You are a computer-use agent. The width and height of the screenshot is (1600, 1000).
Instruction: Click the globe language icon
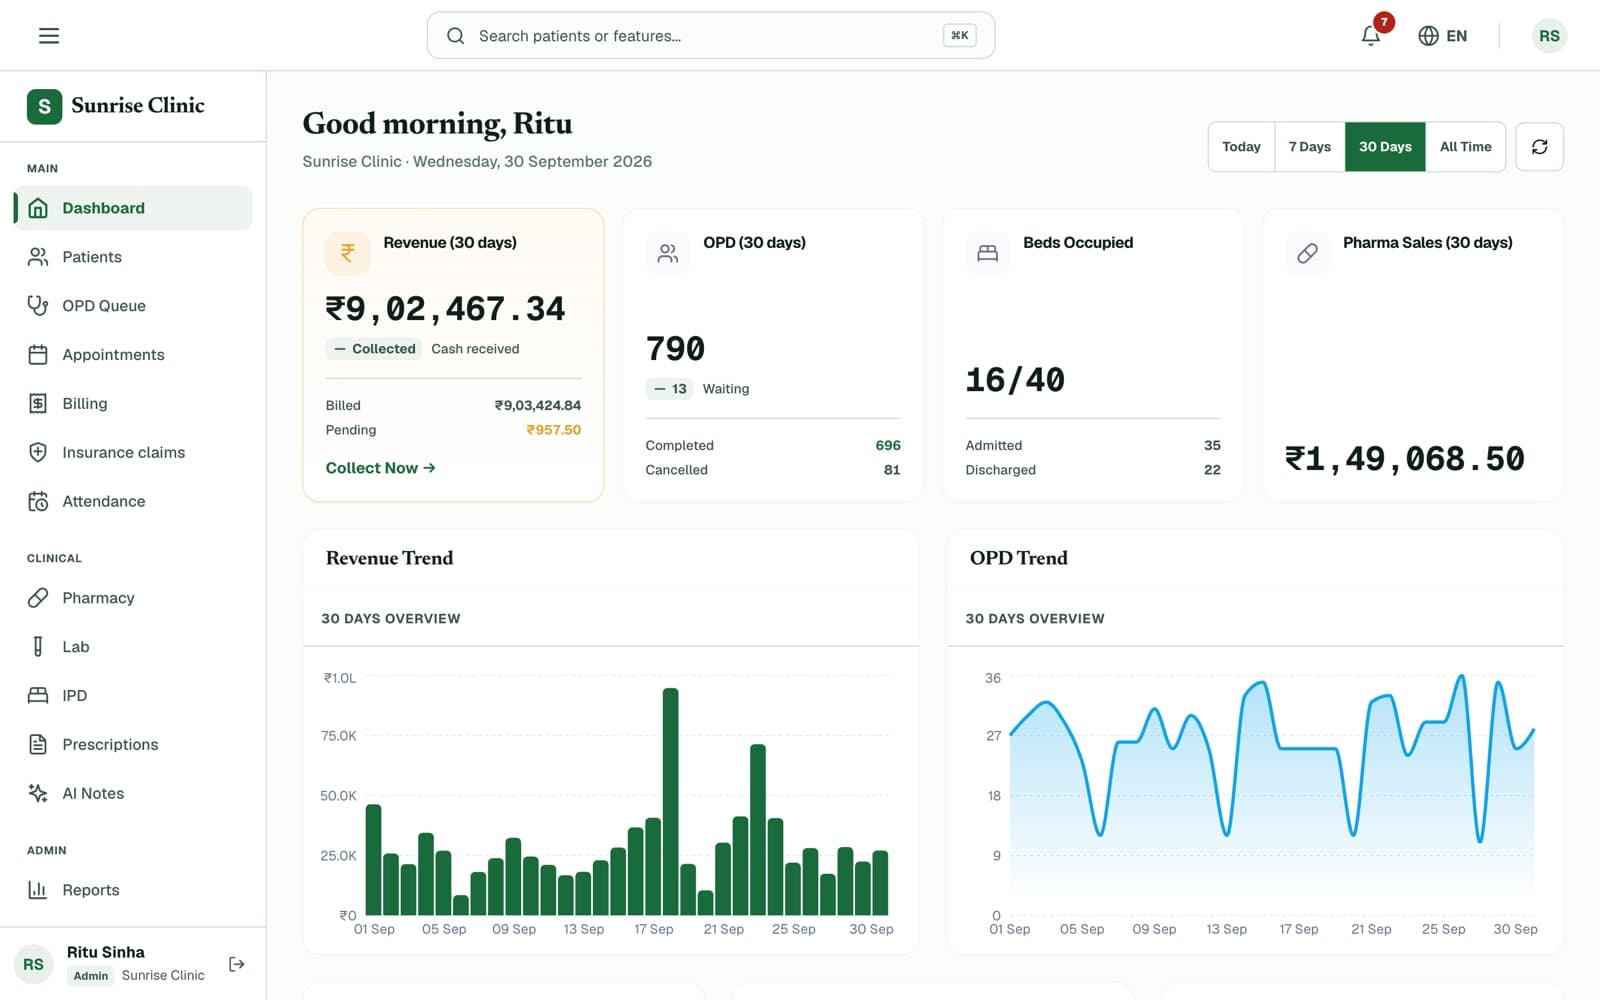coord(1428,36)
